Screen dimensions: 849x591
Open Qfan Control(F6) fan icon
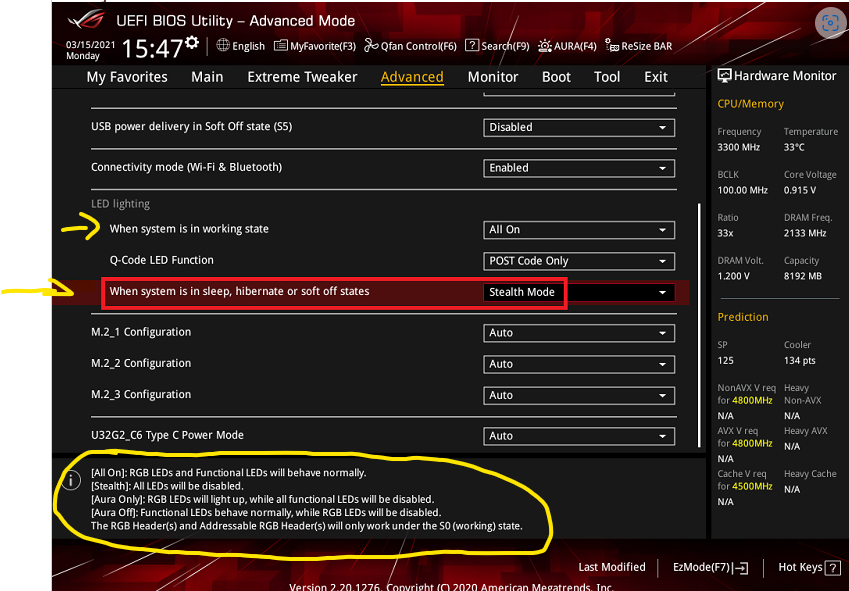coord(371,45)
